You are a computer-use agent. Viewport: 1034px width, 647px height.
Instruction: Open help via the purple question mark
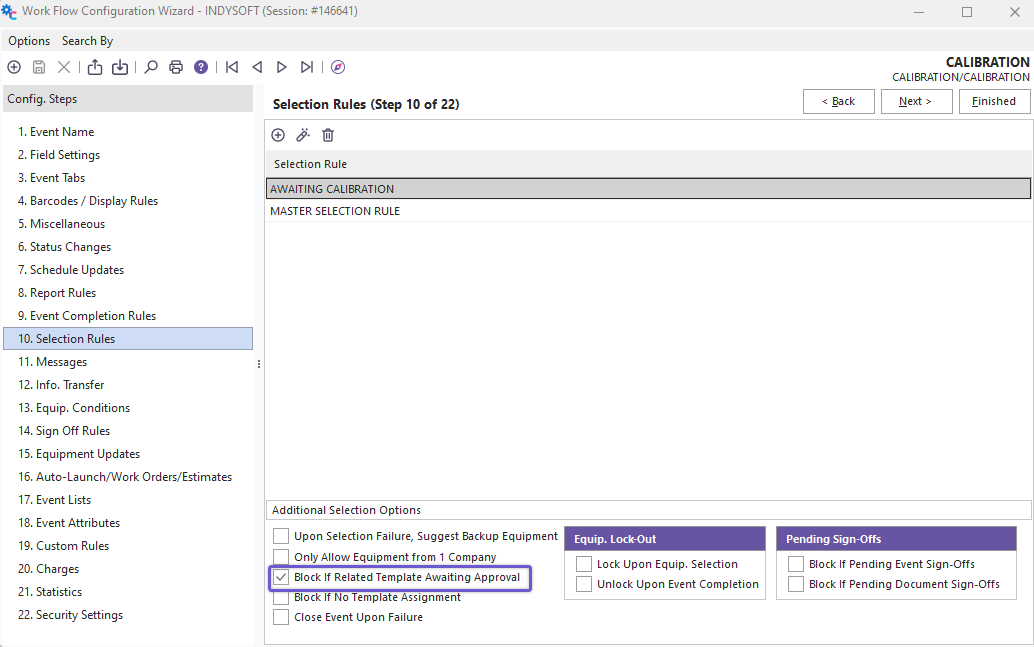201,67
